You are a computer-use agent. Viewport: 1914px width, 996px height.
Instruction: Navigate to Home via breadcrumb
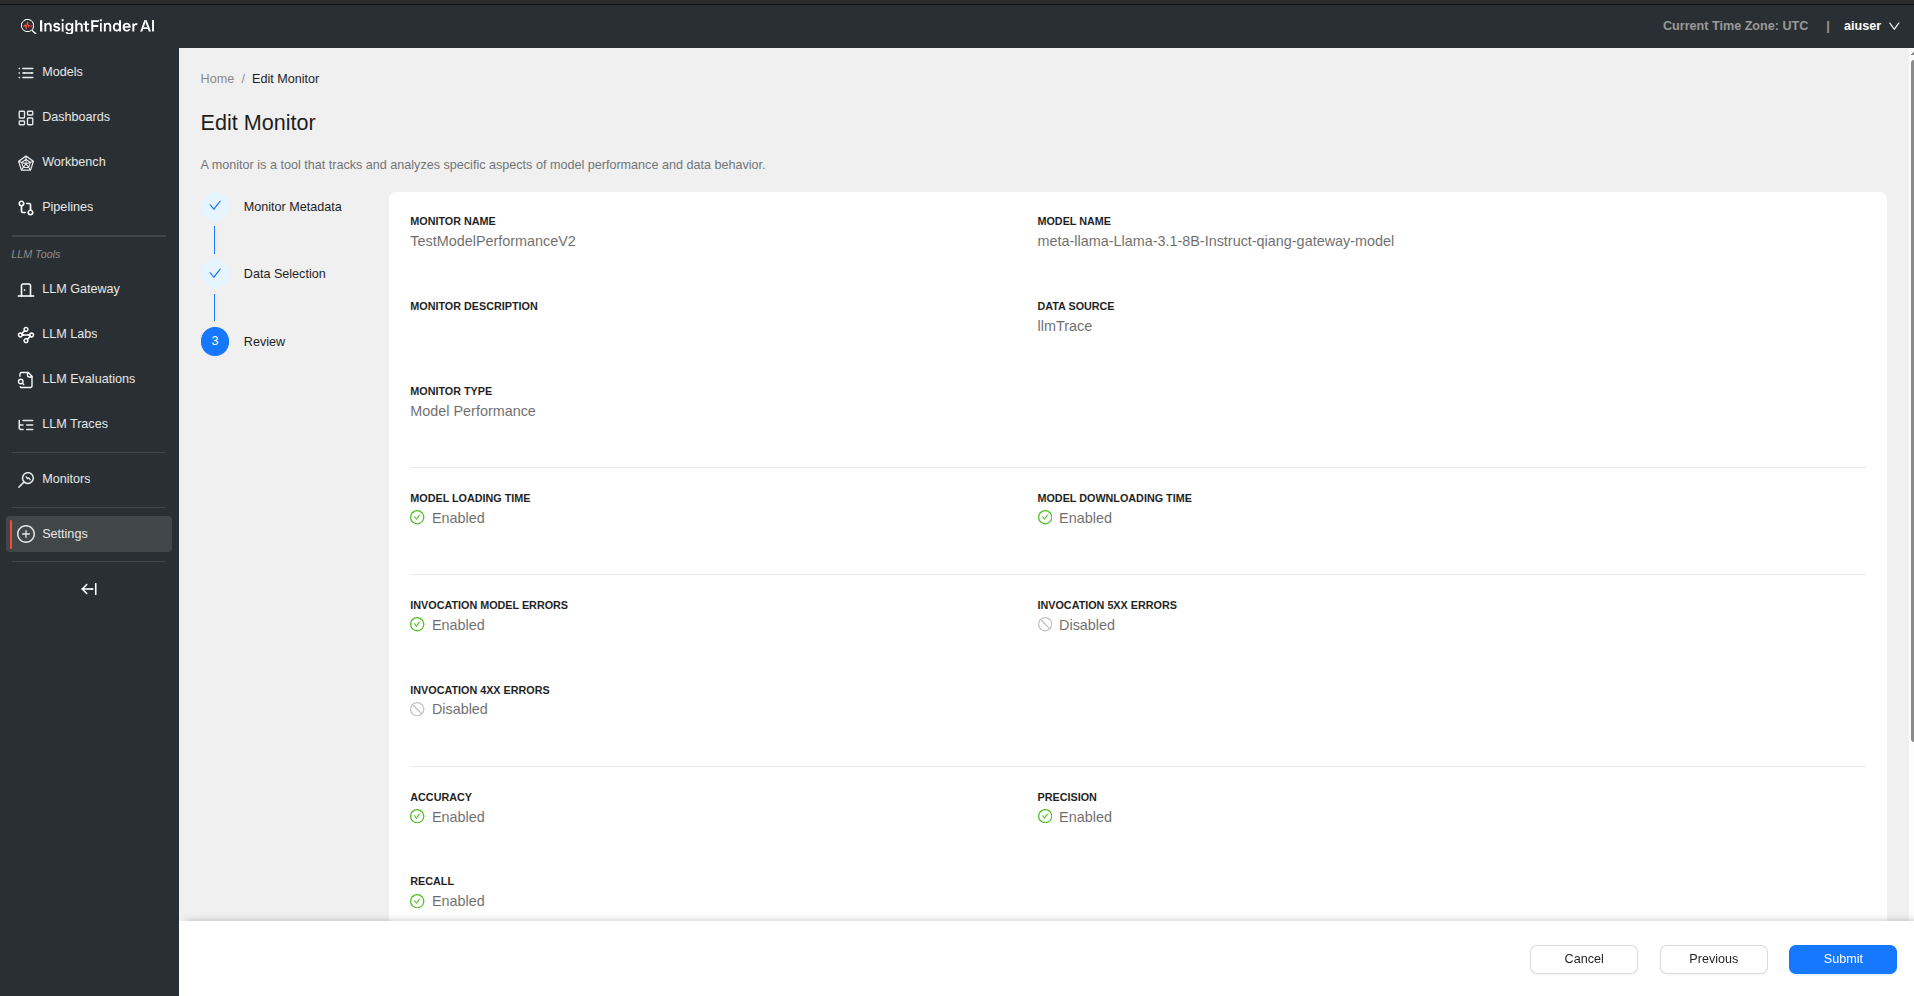pyautogui.click(x=217, y=79)
